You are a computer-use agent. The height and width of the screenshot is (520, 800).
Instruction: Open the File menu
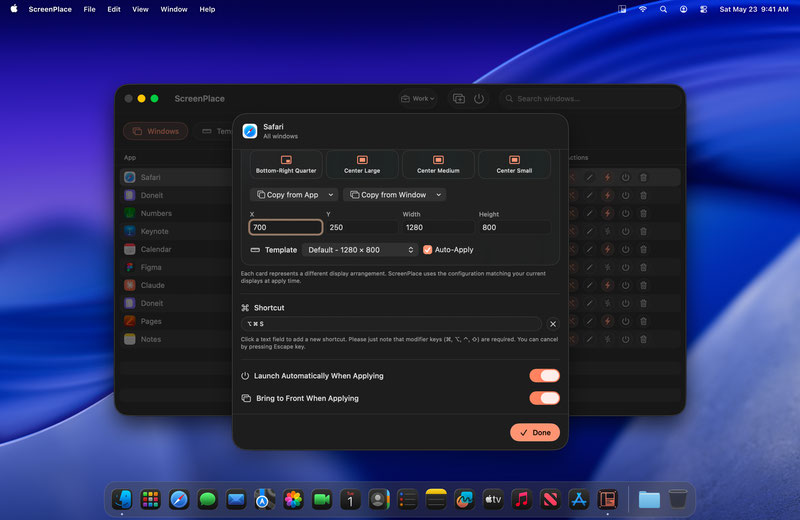click(89, 9)
